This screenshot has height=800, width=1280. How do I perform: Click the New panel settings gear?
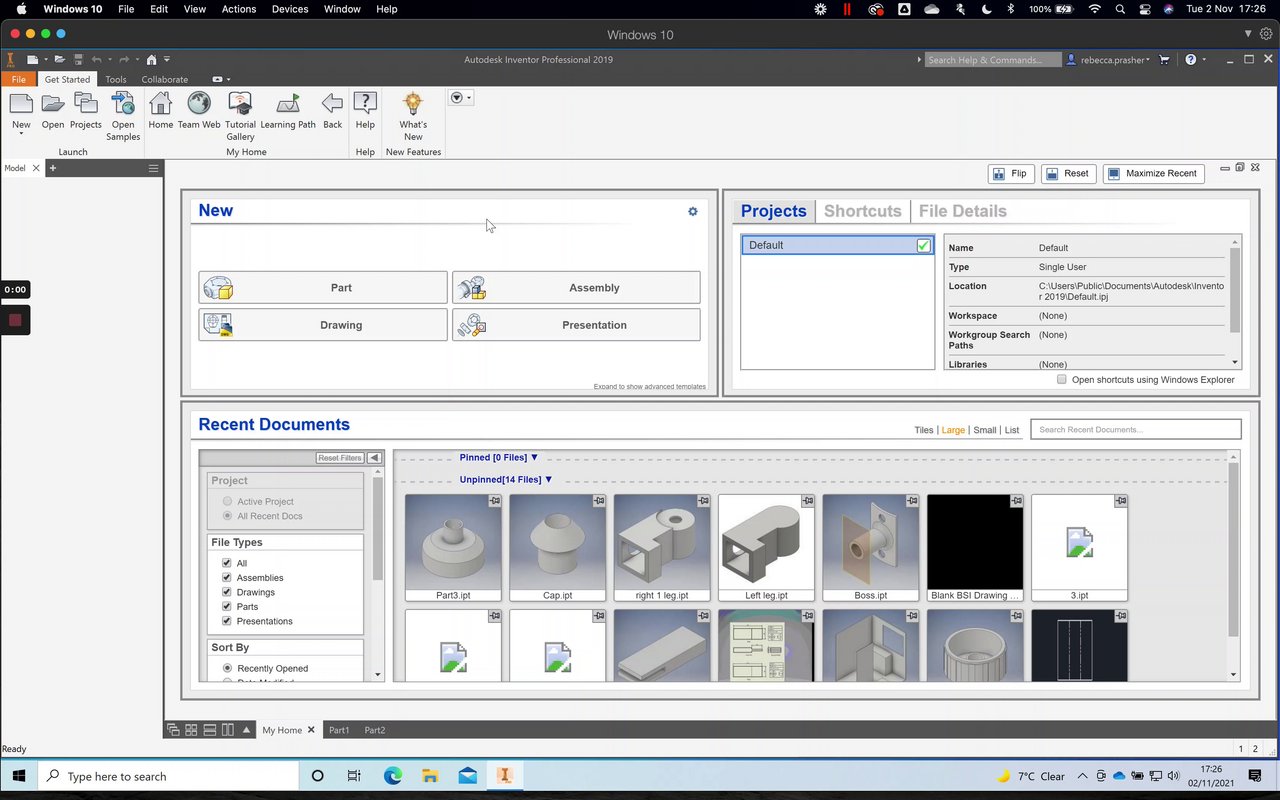[692, 212]
